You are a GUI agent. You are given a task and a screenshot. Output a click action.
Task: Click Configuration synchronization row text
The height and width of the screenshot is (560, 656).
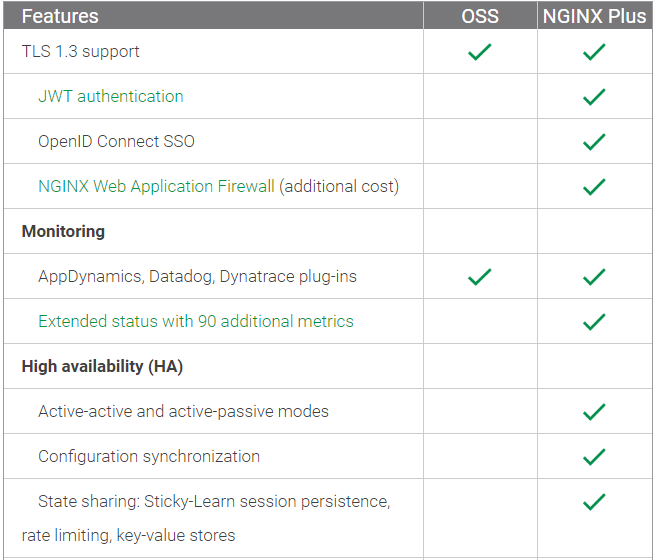149,456
